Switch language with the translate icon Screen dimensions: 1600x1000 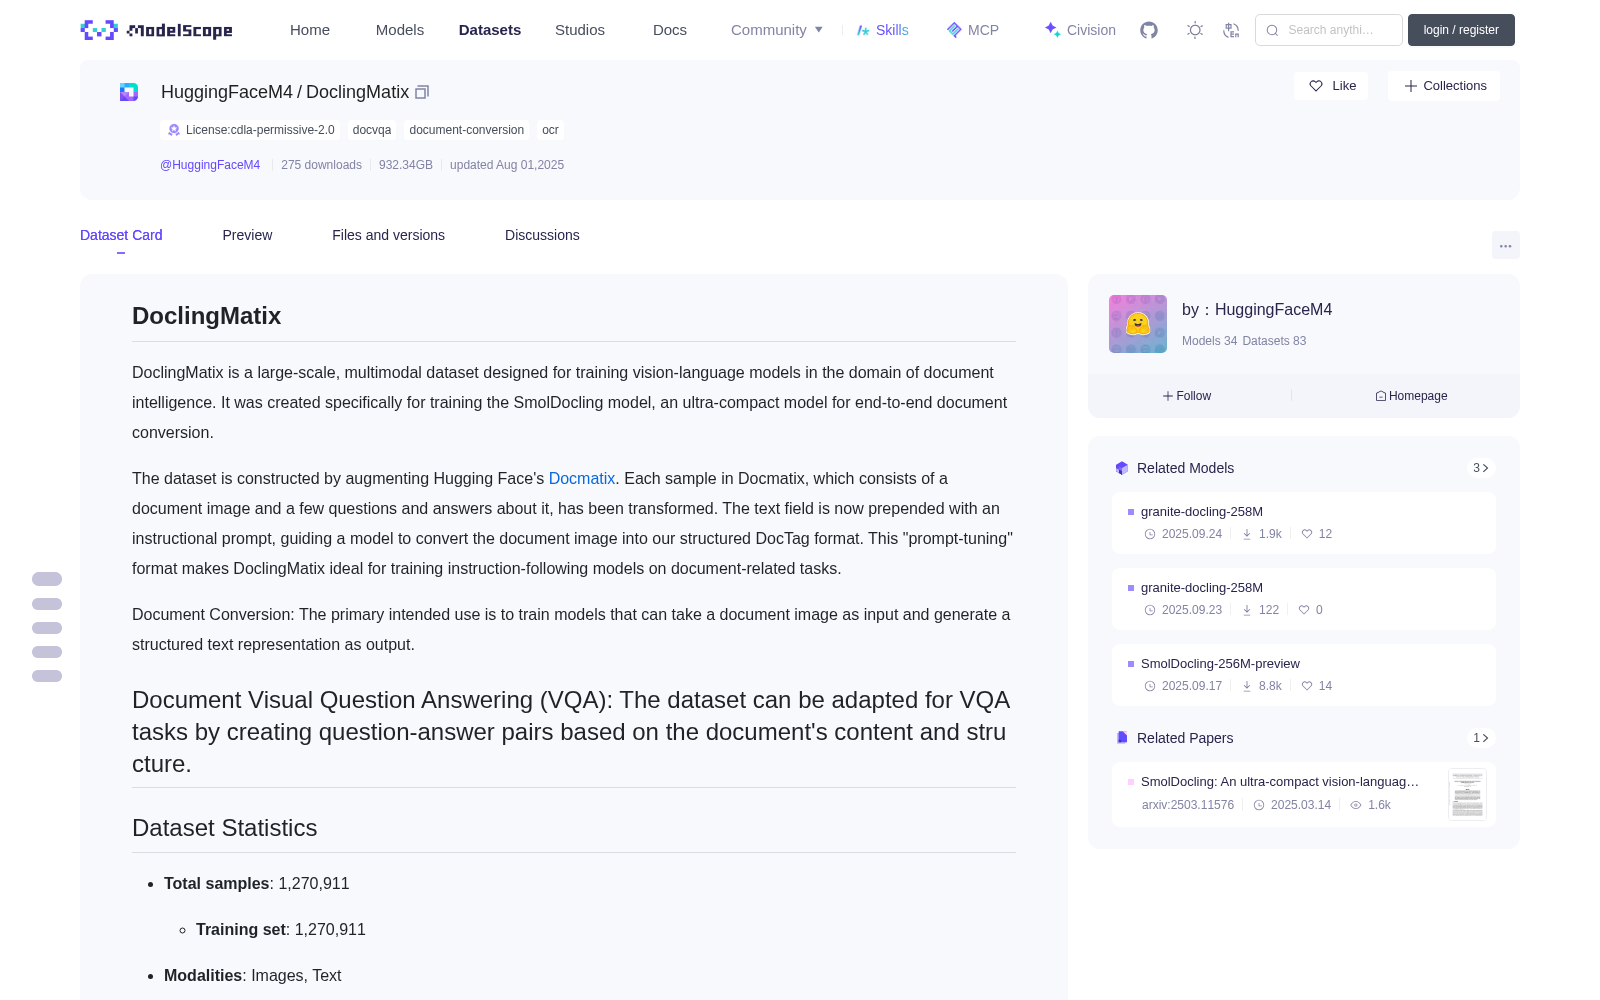pyautogui.click(x=1231, y=30)
